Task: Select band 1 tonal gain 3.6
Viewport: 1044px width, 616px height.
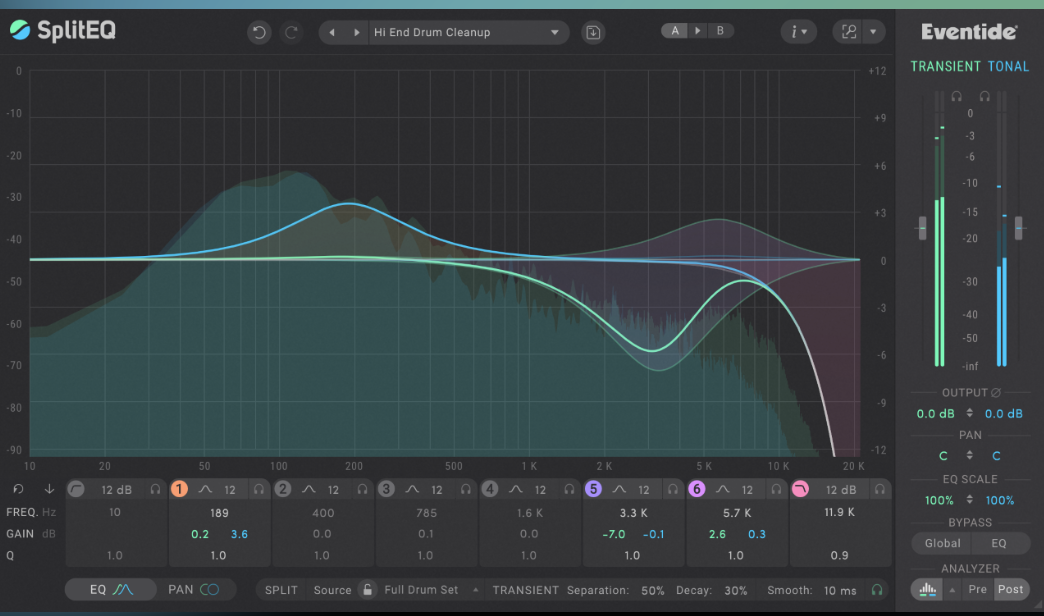Action: [239, 534]
